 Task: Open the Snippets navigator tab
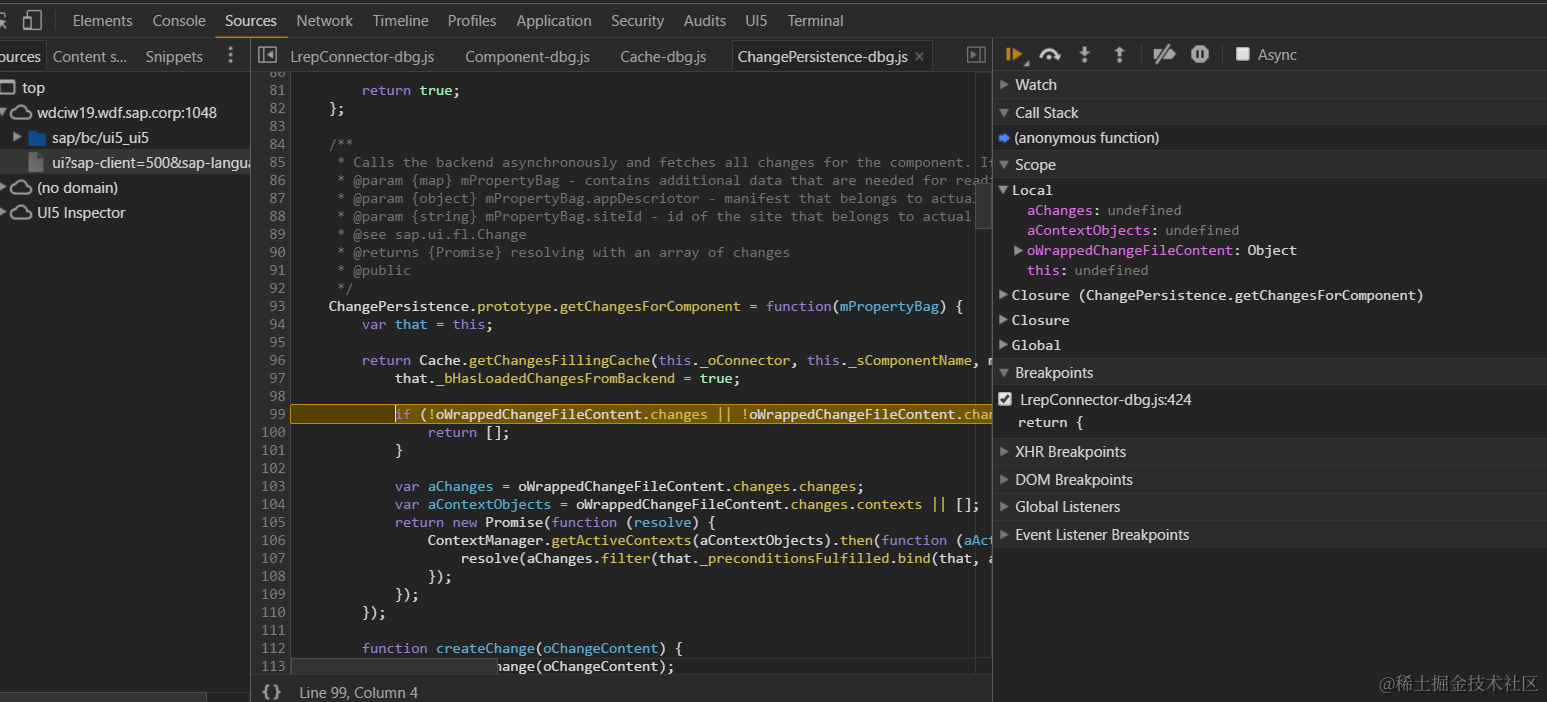click(x=174, y=57)
